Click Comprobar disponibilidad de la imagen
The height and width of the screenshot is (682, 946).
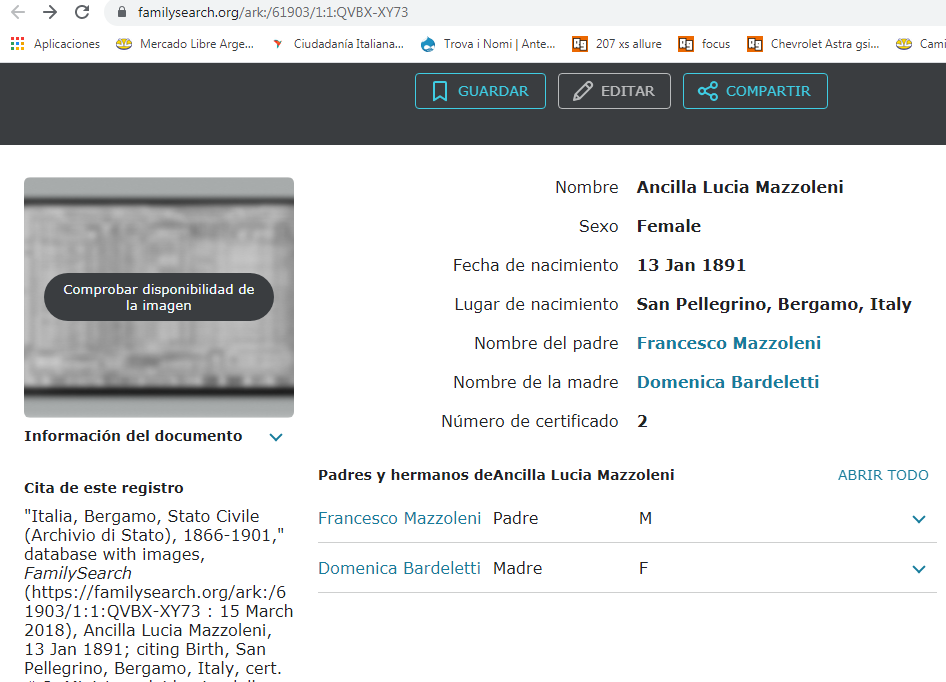(x=159, y=297)
